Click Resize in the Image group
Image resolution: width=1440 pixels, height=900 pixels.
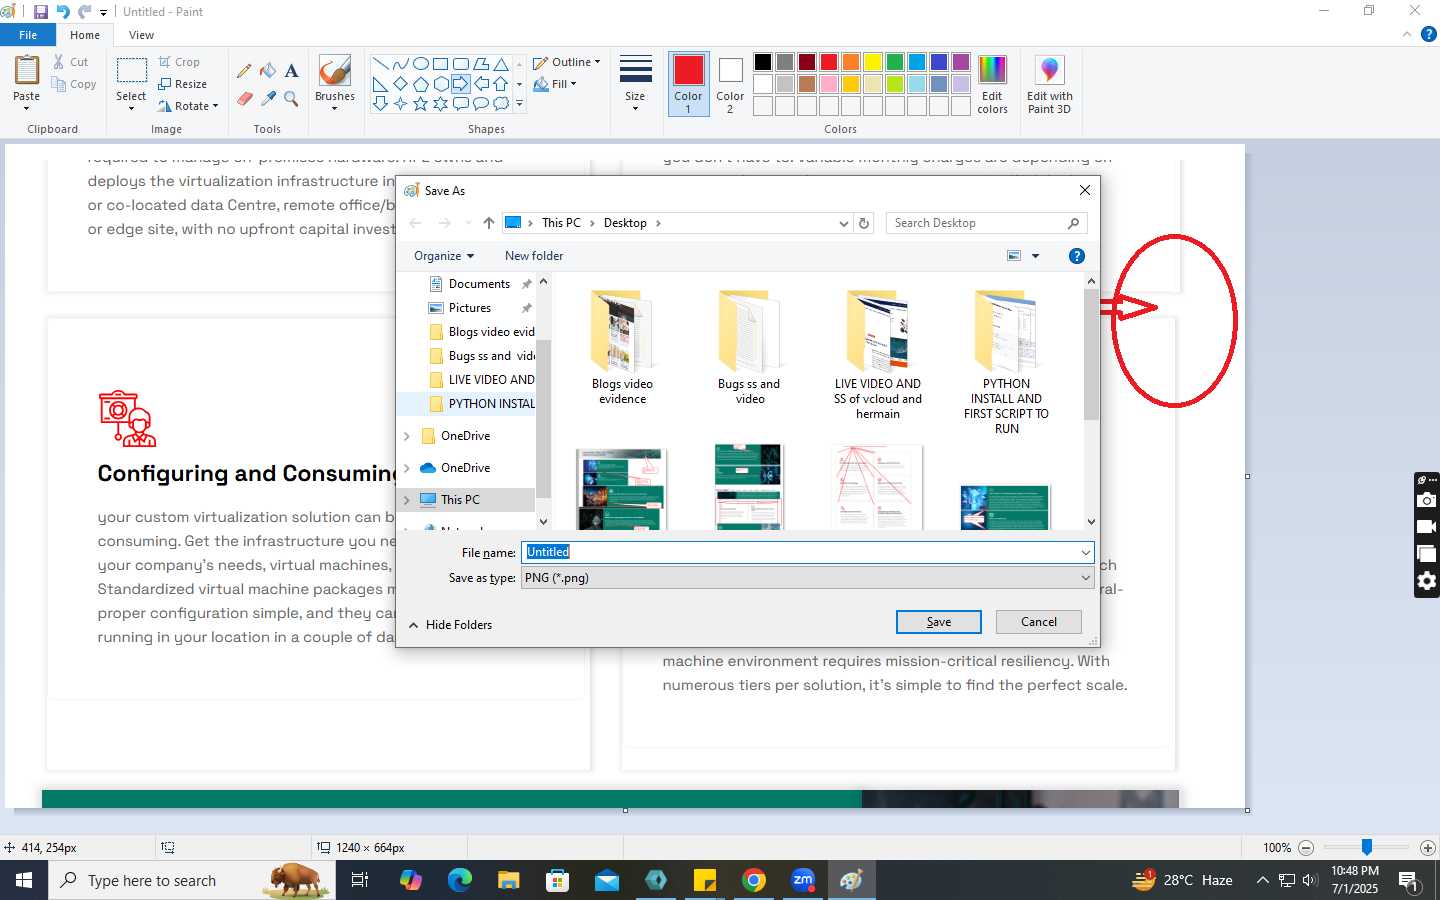(182, 84)
